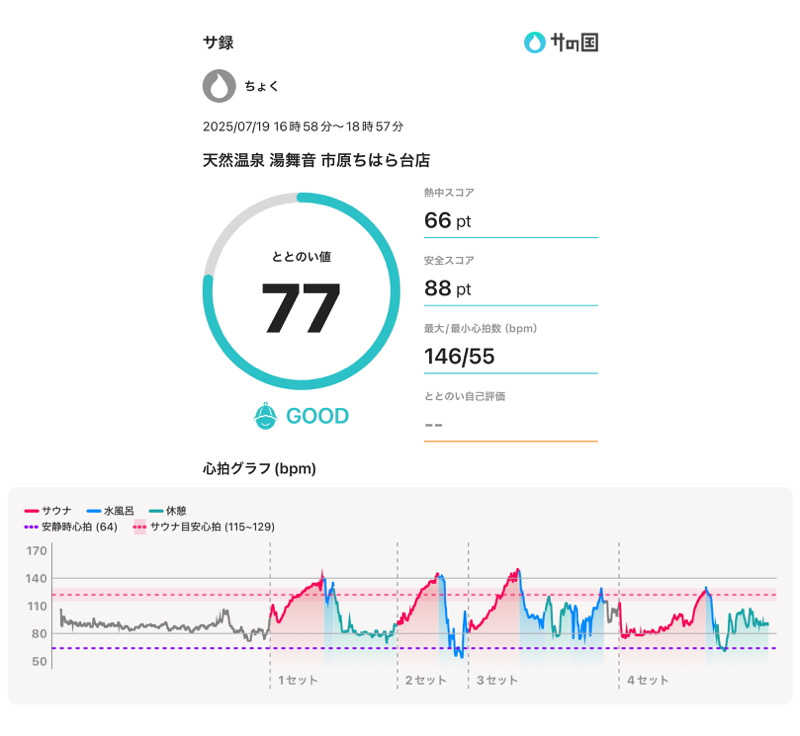Open the facility name 天然温泉 湯舞音 市原ちはら台店
The image size is (800, 736).
click(x=316, y=160)
